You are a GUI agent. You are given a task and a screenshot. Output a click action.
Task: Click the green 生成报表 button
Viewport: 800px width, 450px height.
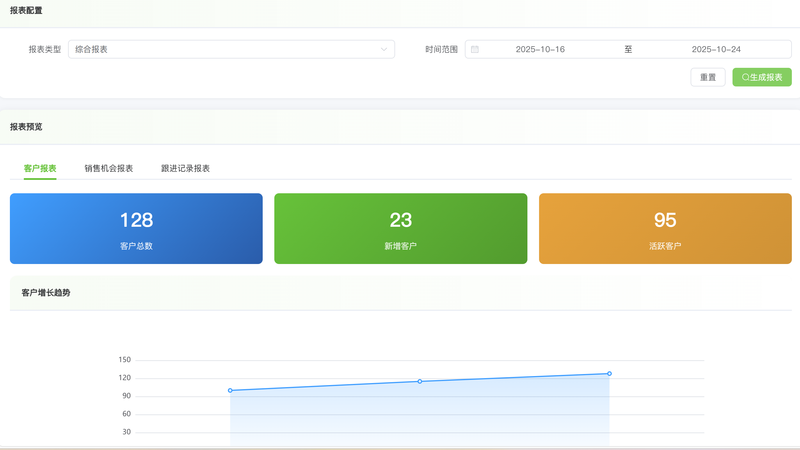point(762,77)
